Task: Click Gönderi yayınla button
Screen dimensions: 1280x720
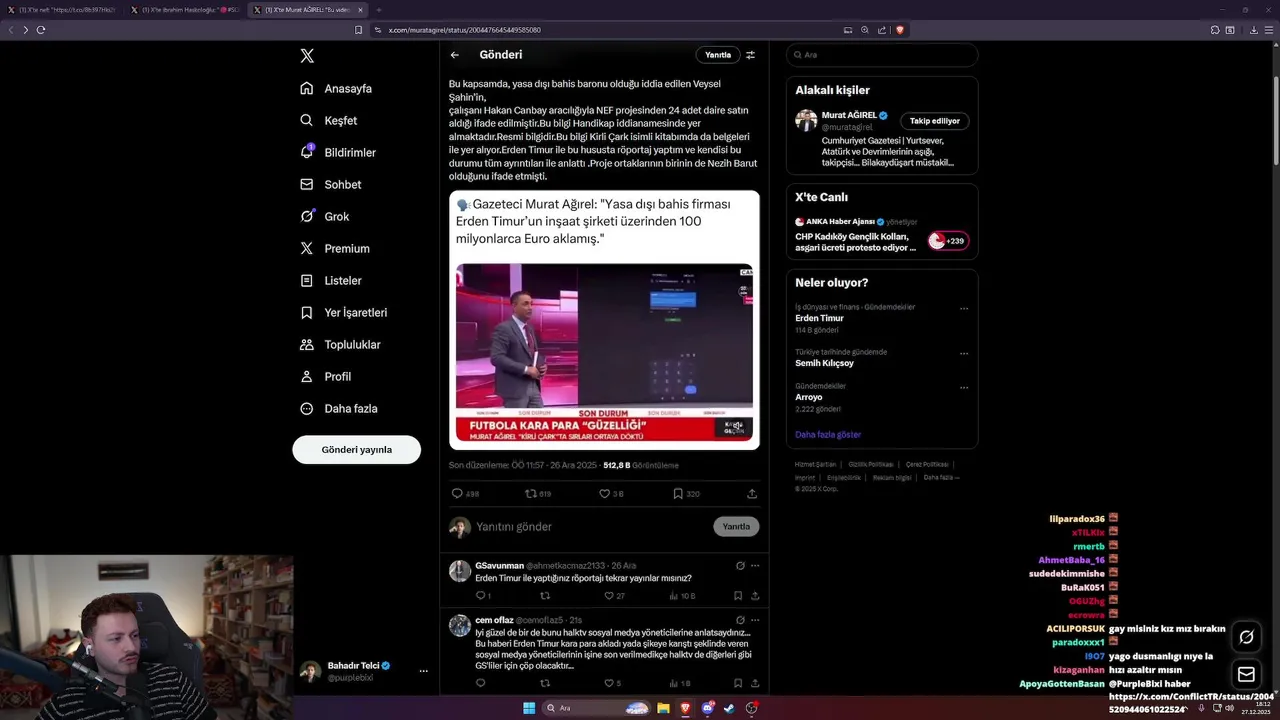Action: (356, 449)
